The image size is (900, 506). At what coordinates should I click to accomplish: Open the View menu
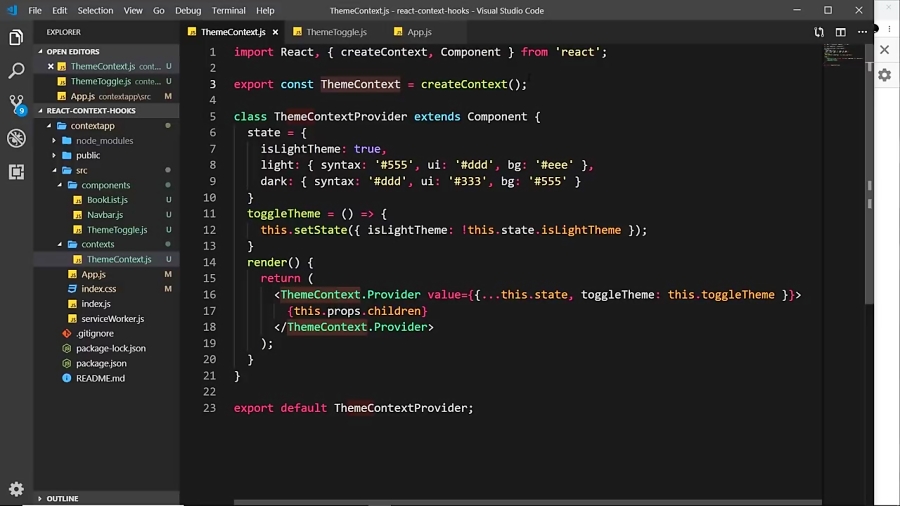(x=133, y=10)
